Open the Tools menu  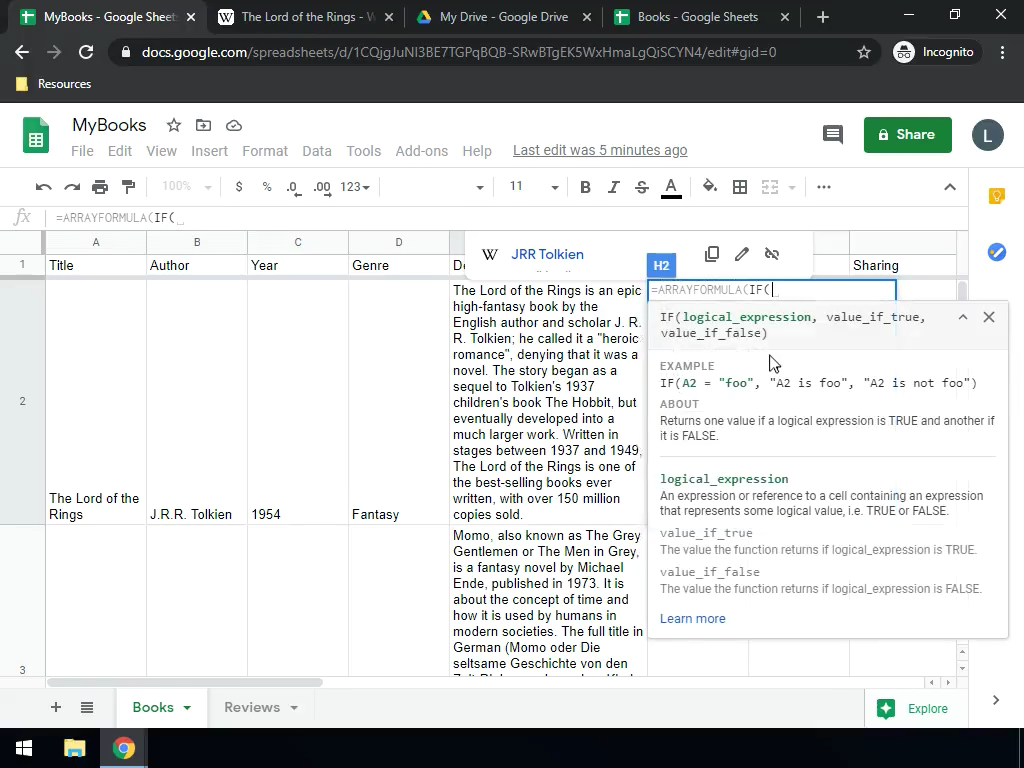pyautogui.click(x=364, y=151)
